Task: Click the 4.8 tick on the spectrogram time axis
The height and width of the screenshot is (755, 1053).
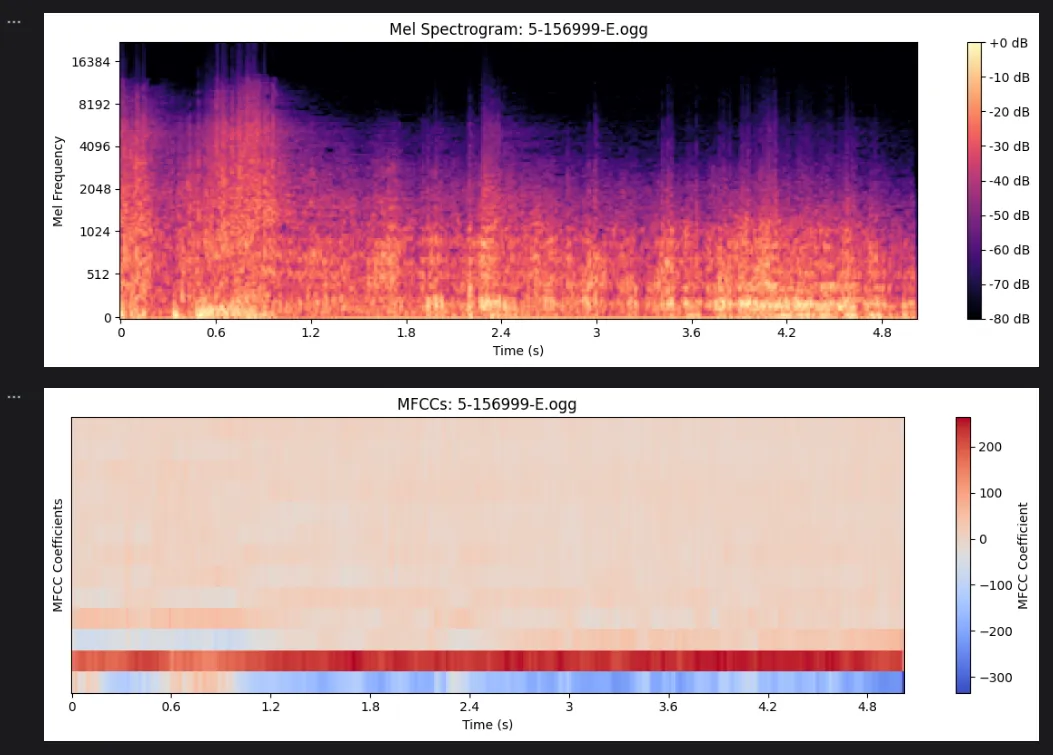Action: (882, 332)
